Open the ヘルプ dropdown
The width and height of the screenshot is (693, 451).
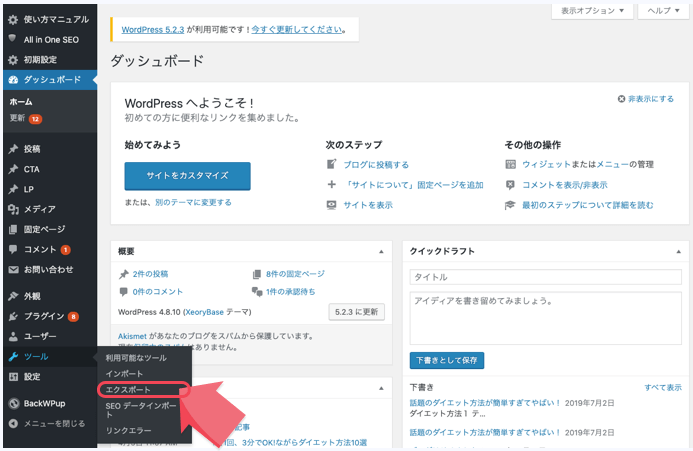tap(663, 11)
